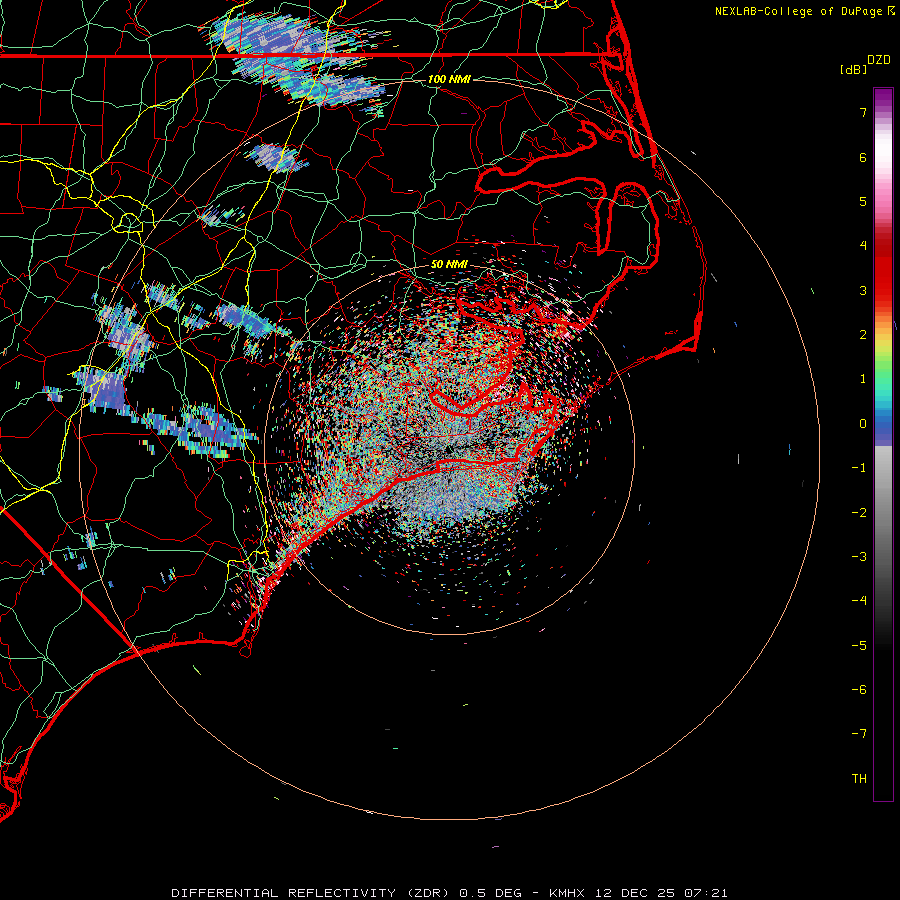Click the 7 value on the color scale
This screenshot has width=900, height=900.
(x=863, y=112)
